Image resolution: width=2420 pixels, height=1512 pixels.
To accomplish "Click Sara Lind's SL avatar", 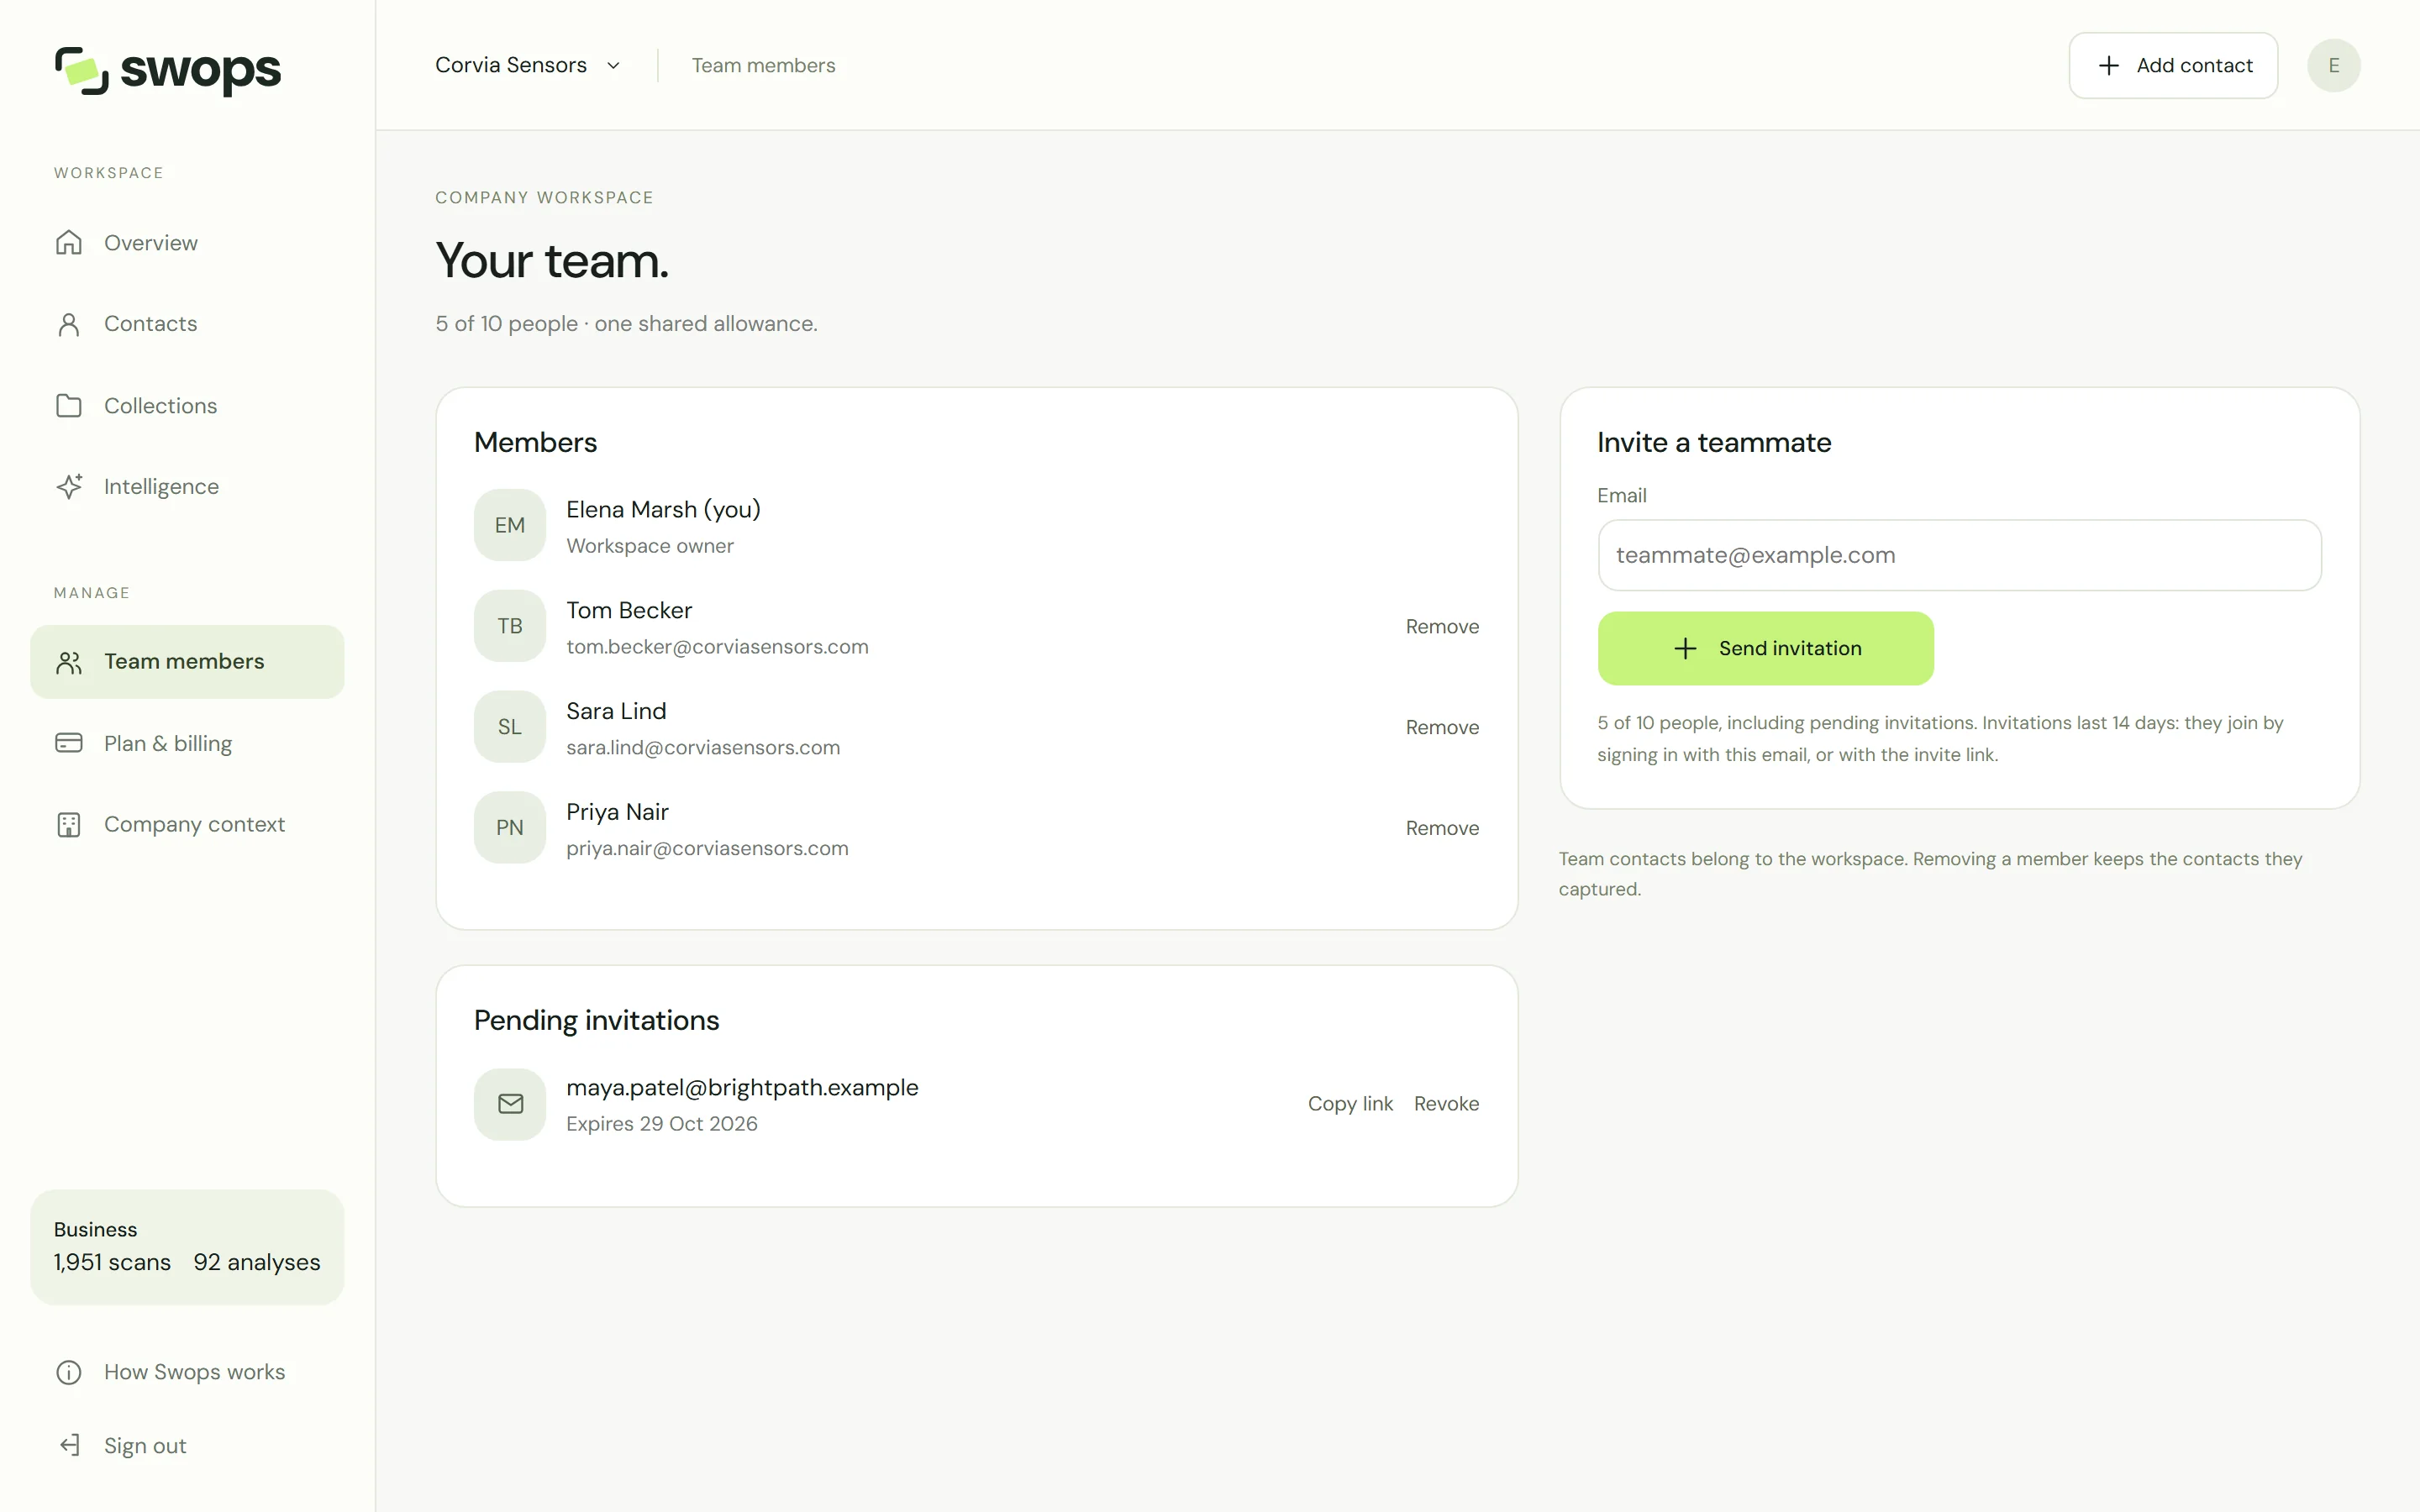I will coord(510,727).
